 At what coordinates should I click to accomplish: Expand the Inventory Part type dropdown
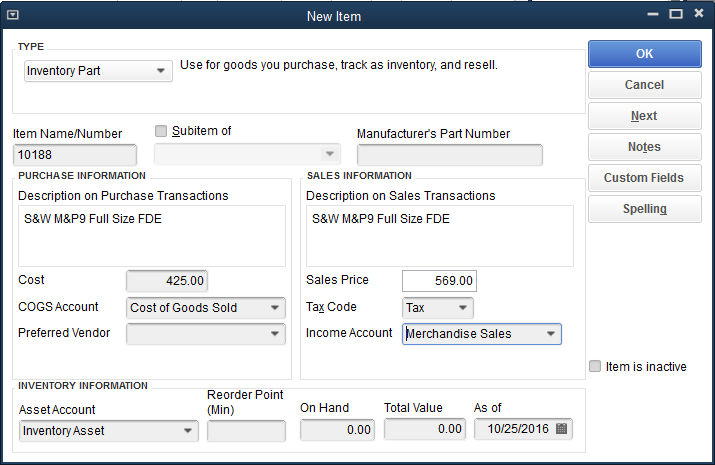click(x=161, y=71)
